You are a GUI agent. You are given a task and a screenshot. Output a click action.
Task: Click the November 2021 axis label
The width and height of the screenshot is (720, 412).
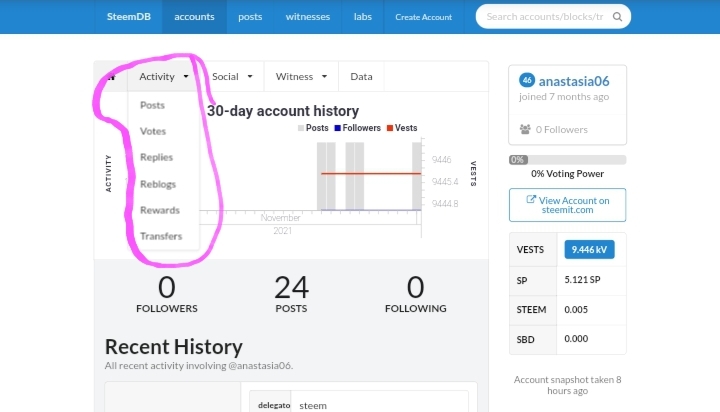[281, 224]
